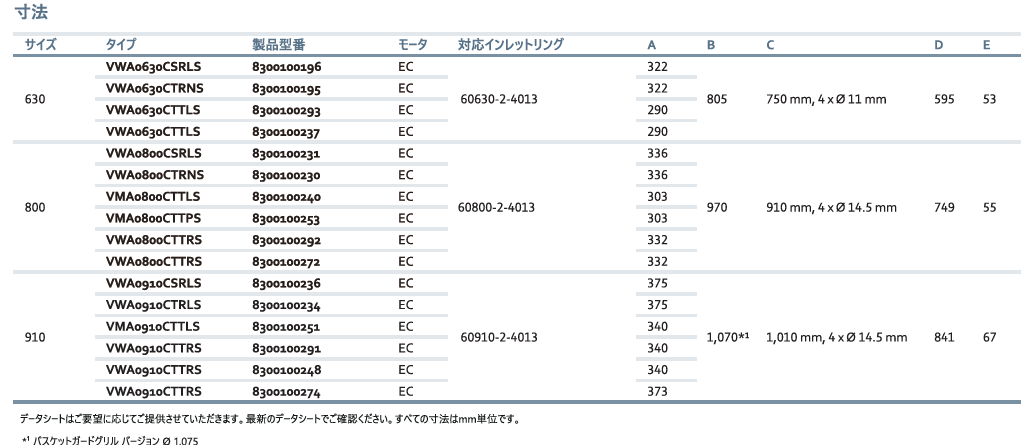Click type VWA0800CTRNS
The width and height of the screenshot is (1035, 445).
(154, 175)
